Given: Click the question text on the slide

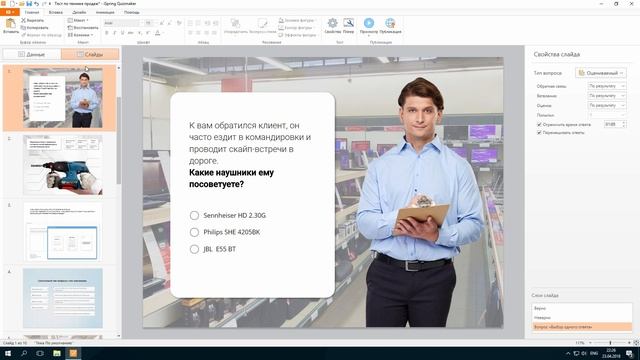Looking at the screenshot, I should [x=250, y=155].
